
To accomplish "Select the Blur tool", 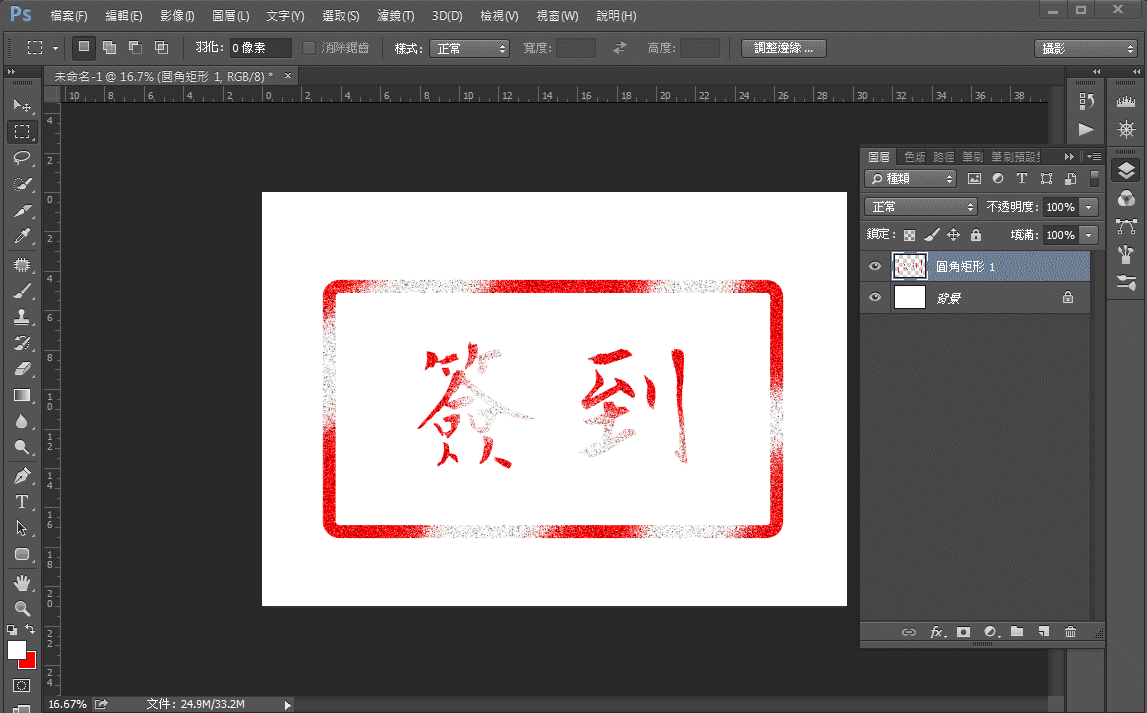I will [x=22, y=422].
